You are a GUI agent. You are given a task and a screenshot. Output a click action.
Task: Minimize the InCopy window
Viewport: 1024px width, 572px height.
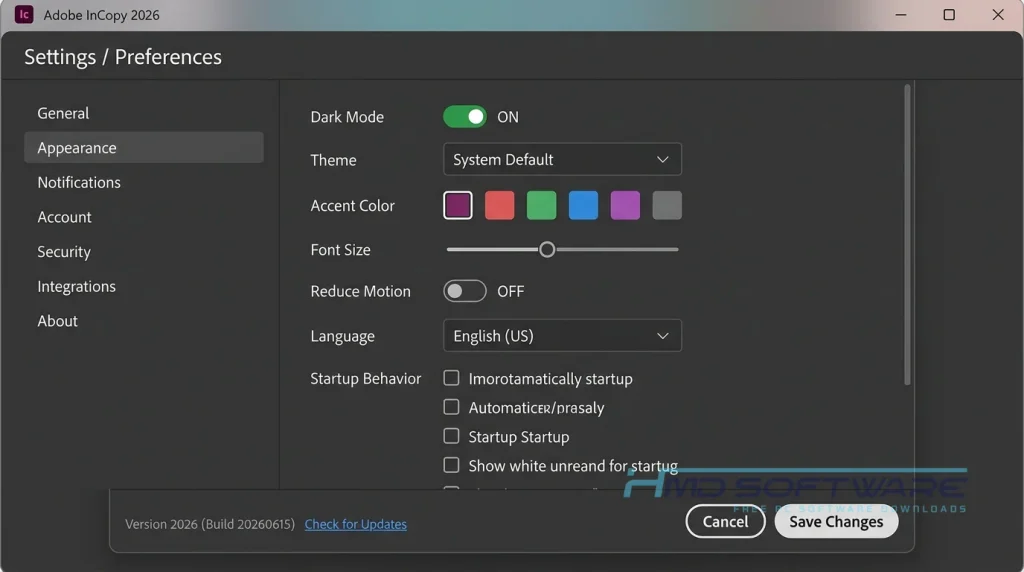point(901,14)
